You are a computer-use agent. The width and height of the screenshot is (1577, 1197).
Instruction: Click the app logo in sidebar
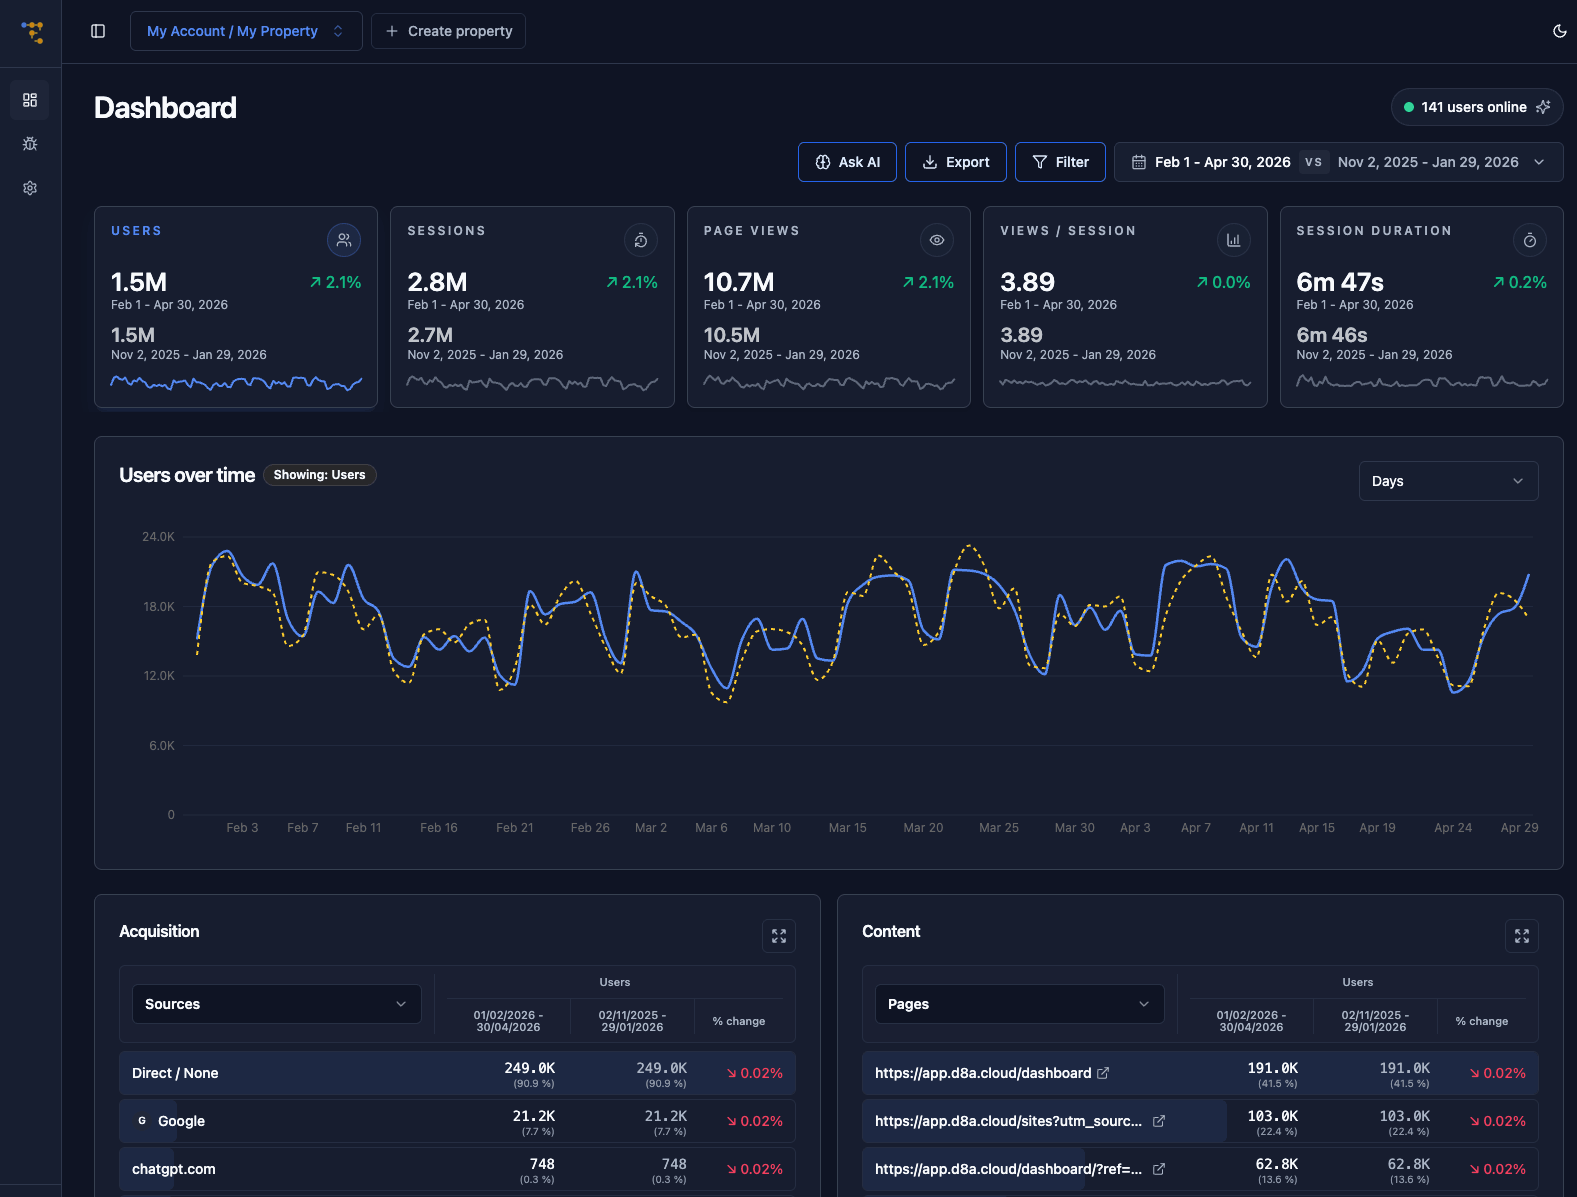pyautogui.click(x=33, y=32)
